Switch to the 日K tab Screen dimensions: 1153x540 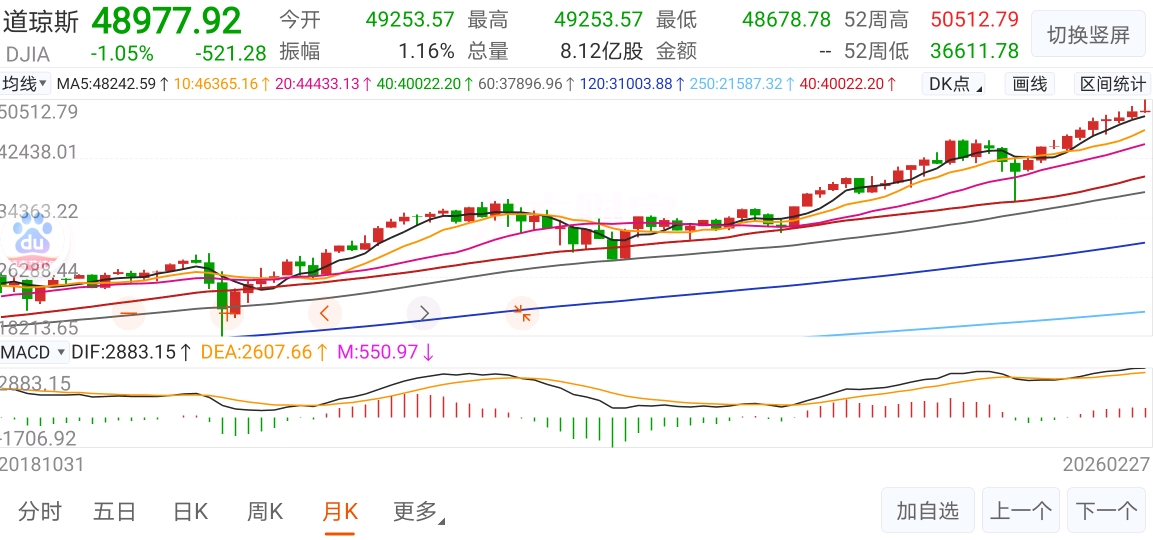tap(190, 511)
